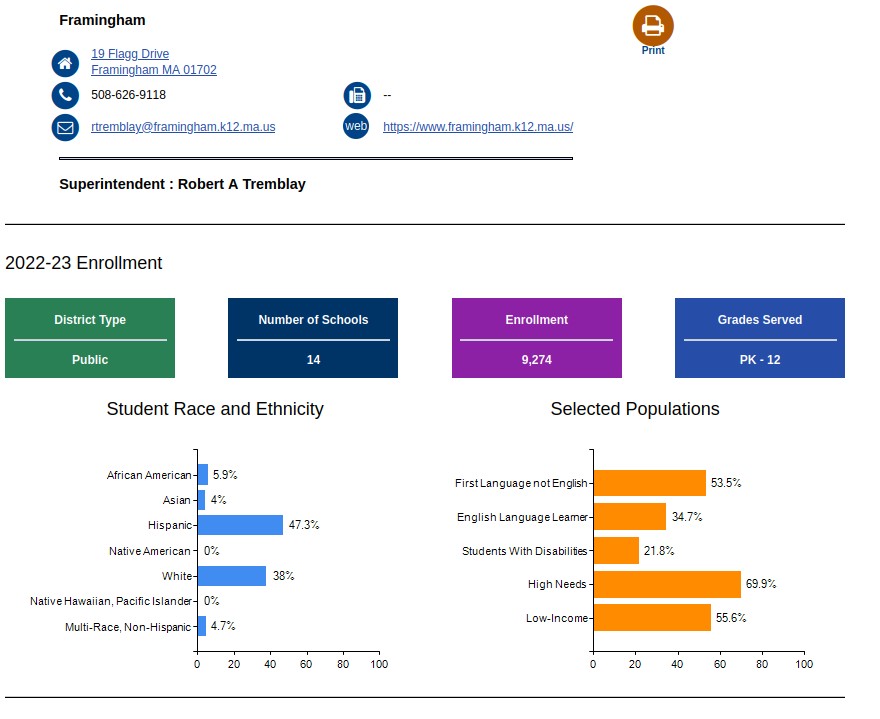Click the White bar in ethnicity chart

(231, 576)
